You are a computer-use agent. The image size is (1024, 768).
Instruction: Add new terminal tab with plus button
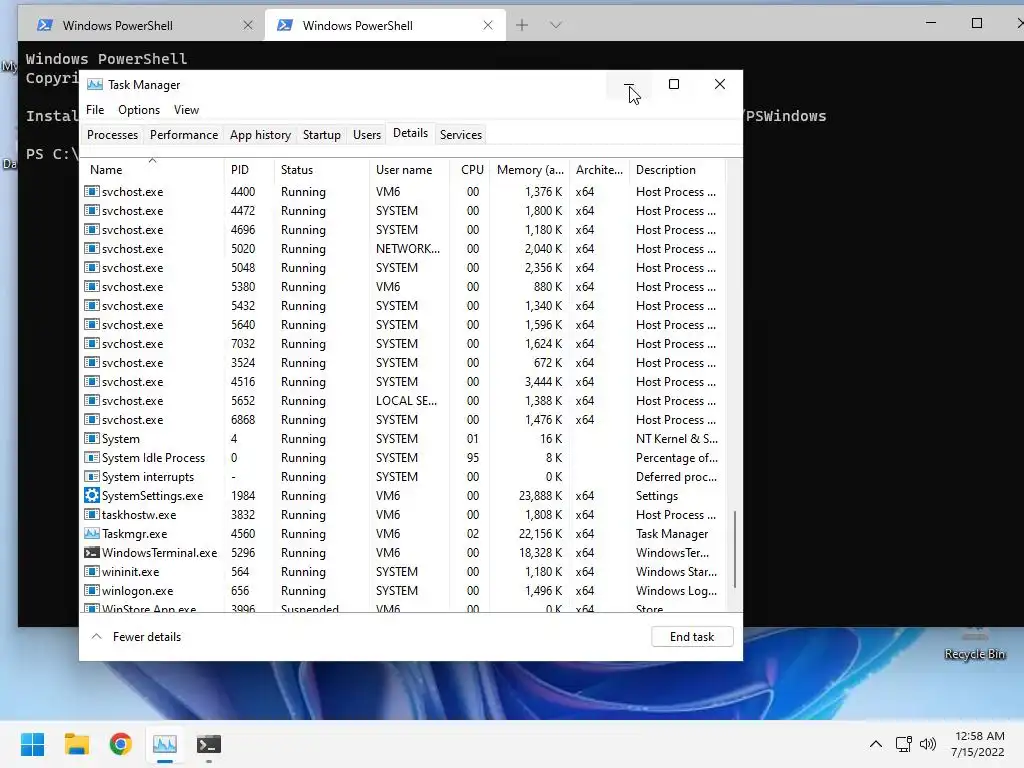click(x=522, y=25)
